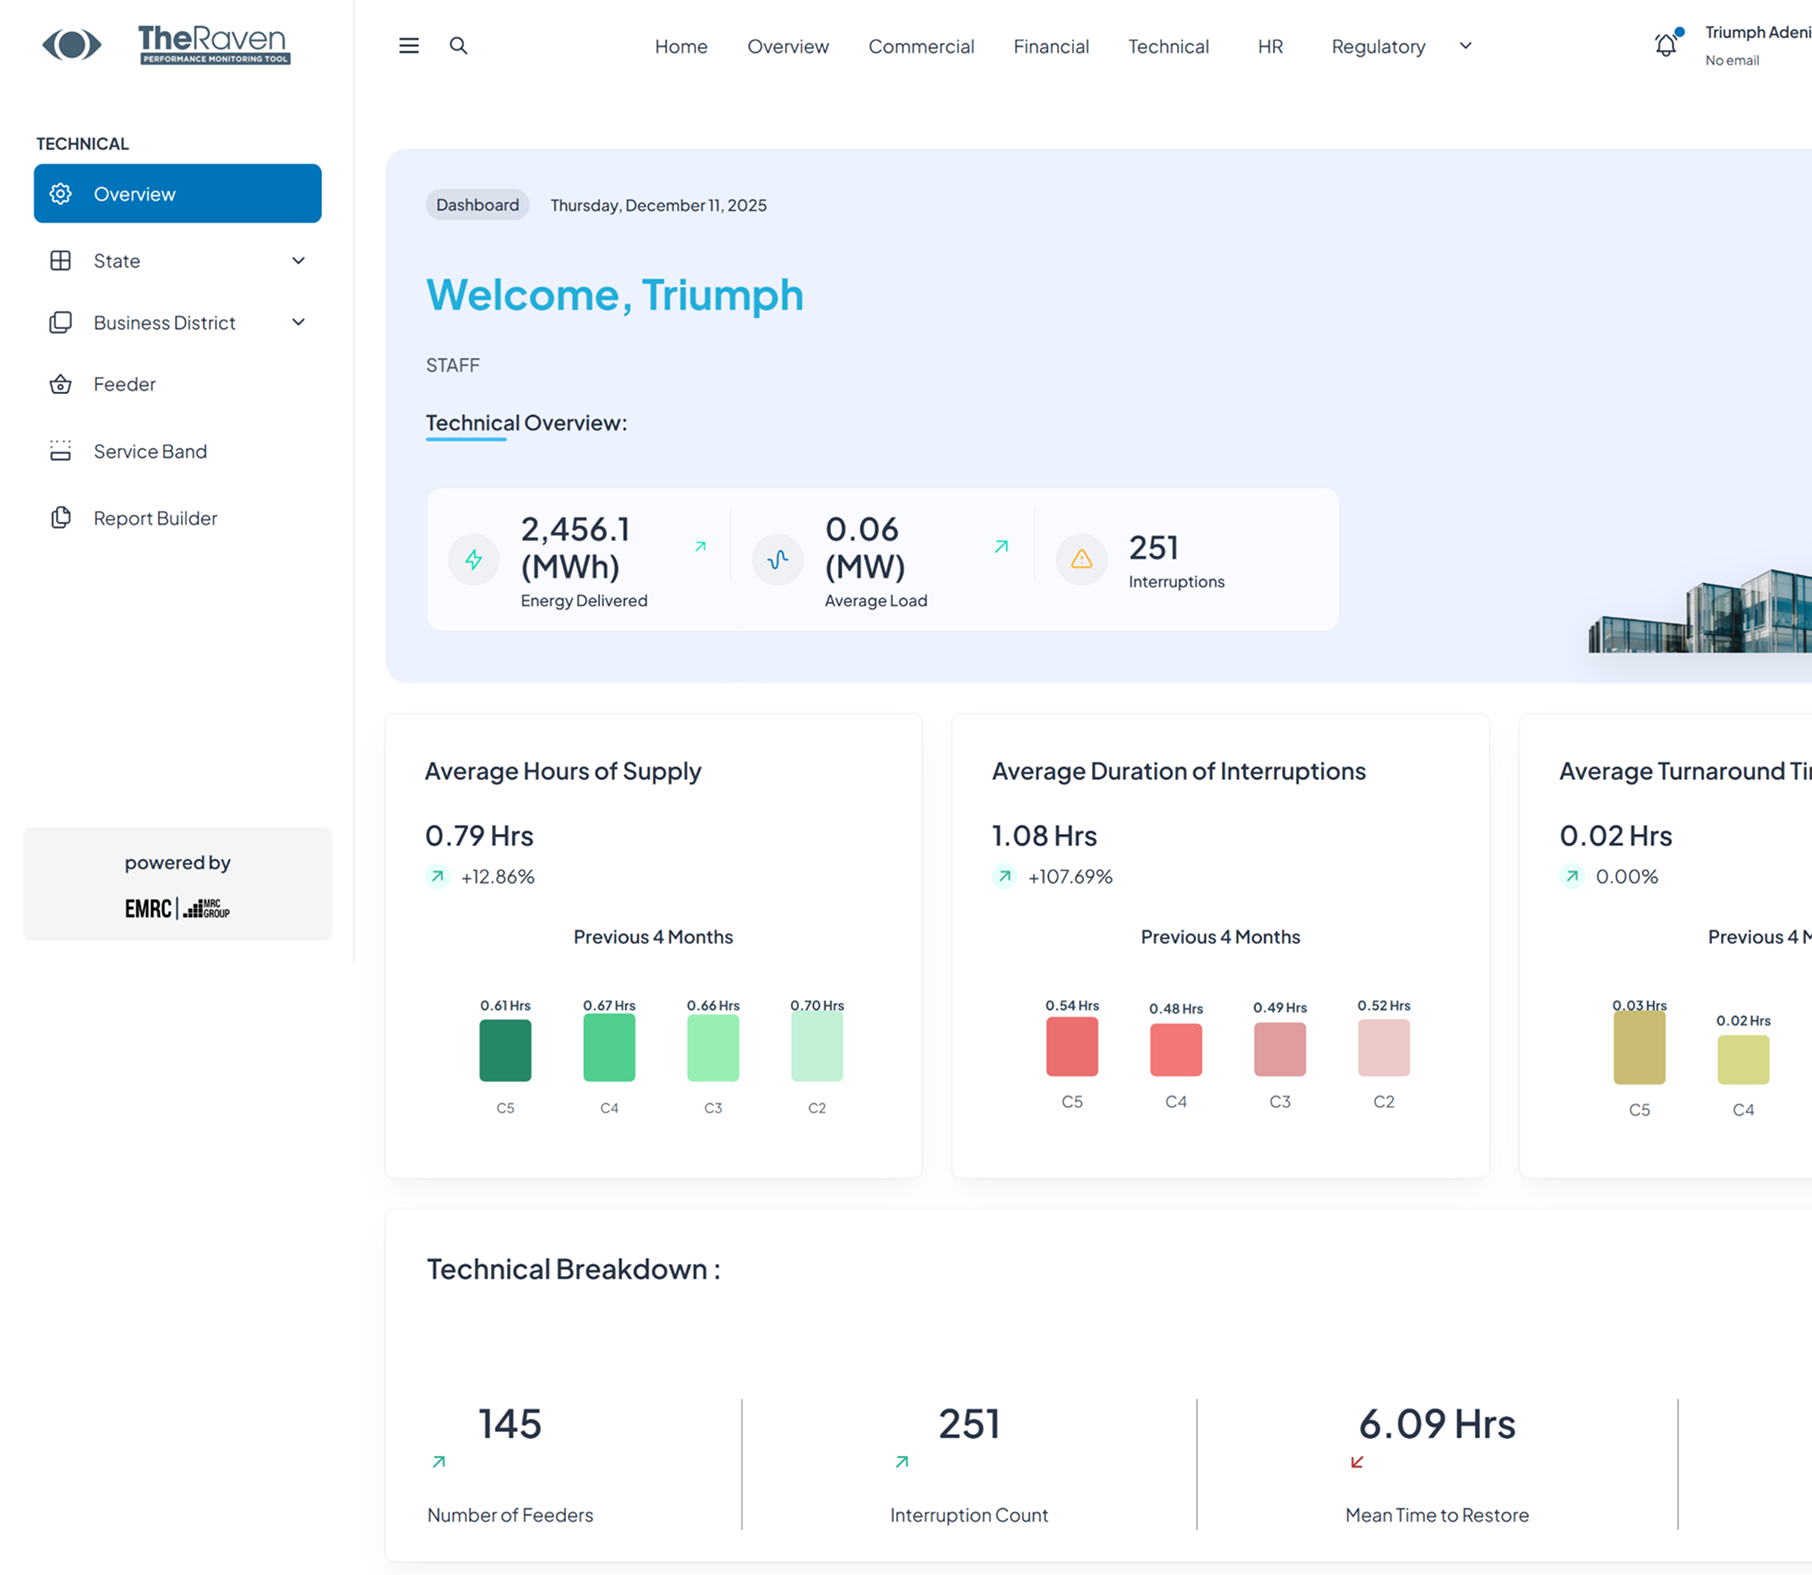
Task: Click the C5 0.03 Hrs turnaround bar
Action: pos(1640,1047)
